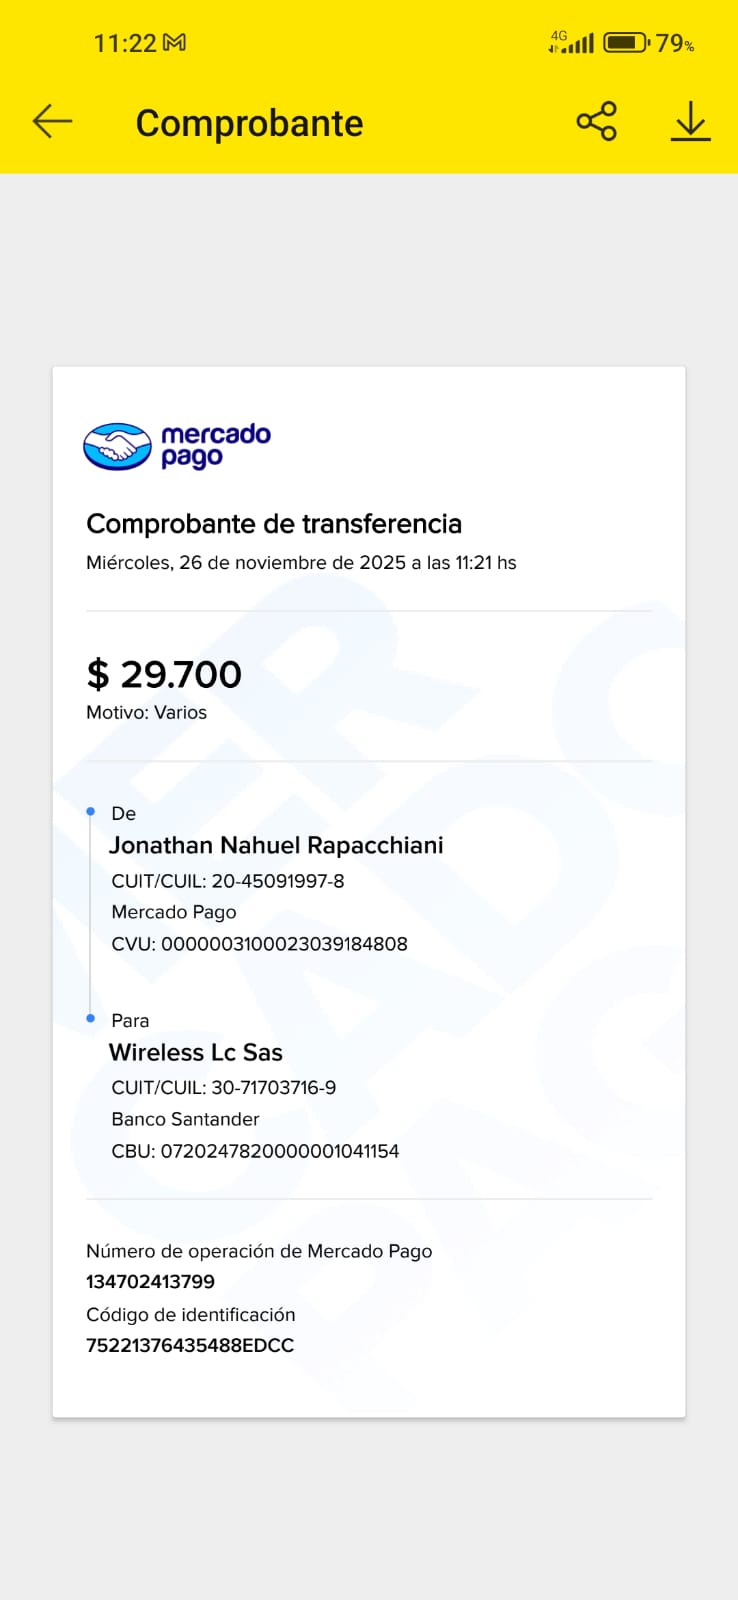Tap the share icon
The height and width of the screenshot is (1600, 738).
(x=596, y=122)
